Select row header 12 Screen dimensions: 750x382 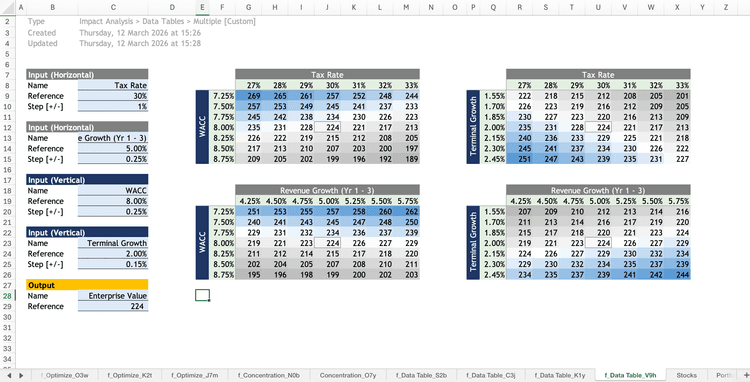pyautogui.click(x=7, y=128)
